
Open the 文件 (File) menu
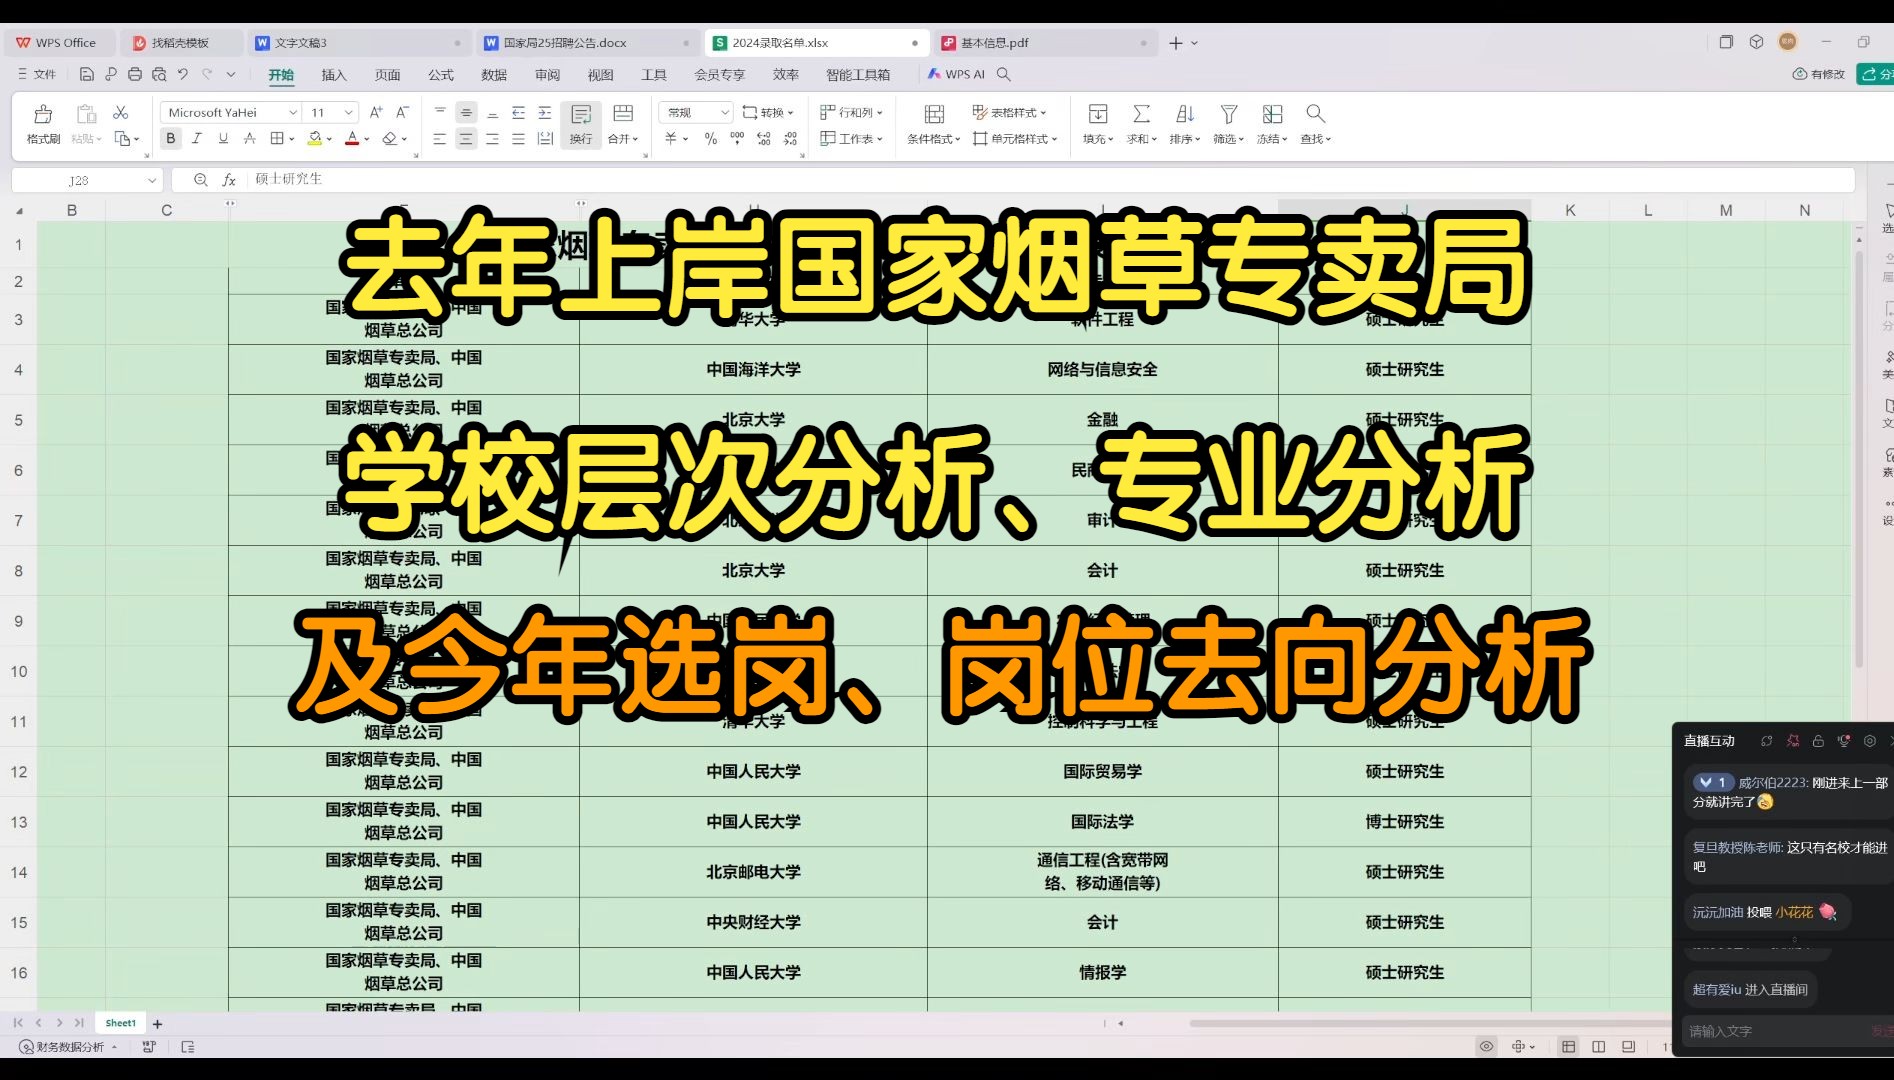[37, 74]
